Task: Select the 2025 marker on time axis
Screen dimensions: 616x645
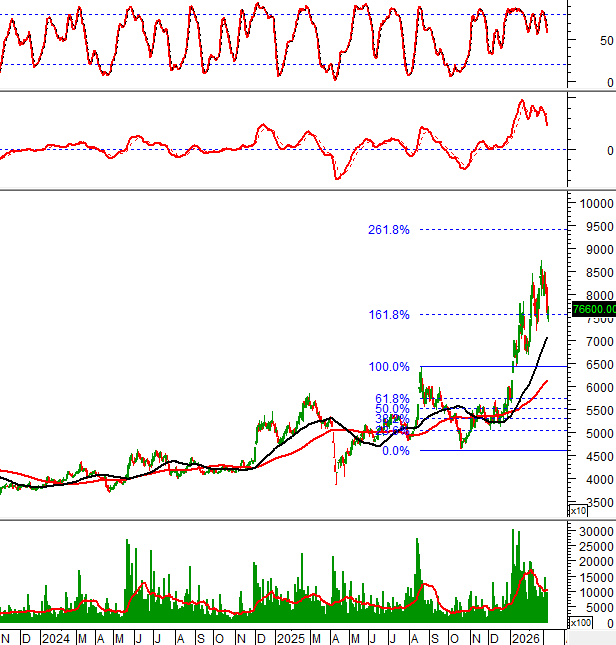Action: tap(291, 637)
